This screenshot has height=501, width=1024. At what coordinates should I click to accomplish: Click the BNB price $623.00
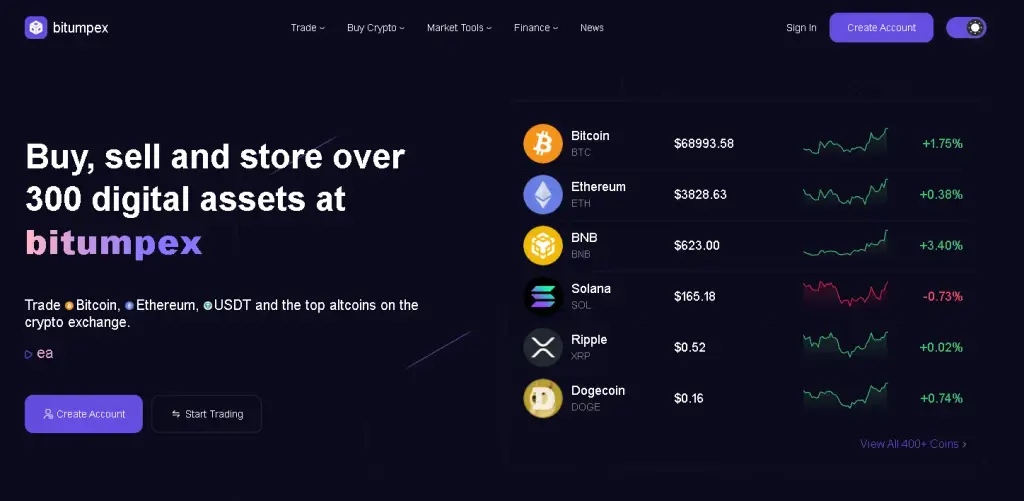coord(697,246)
